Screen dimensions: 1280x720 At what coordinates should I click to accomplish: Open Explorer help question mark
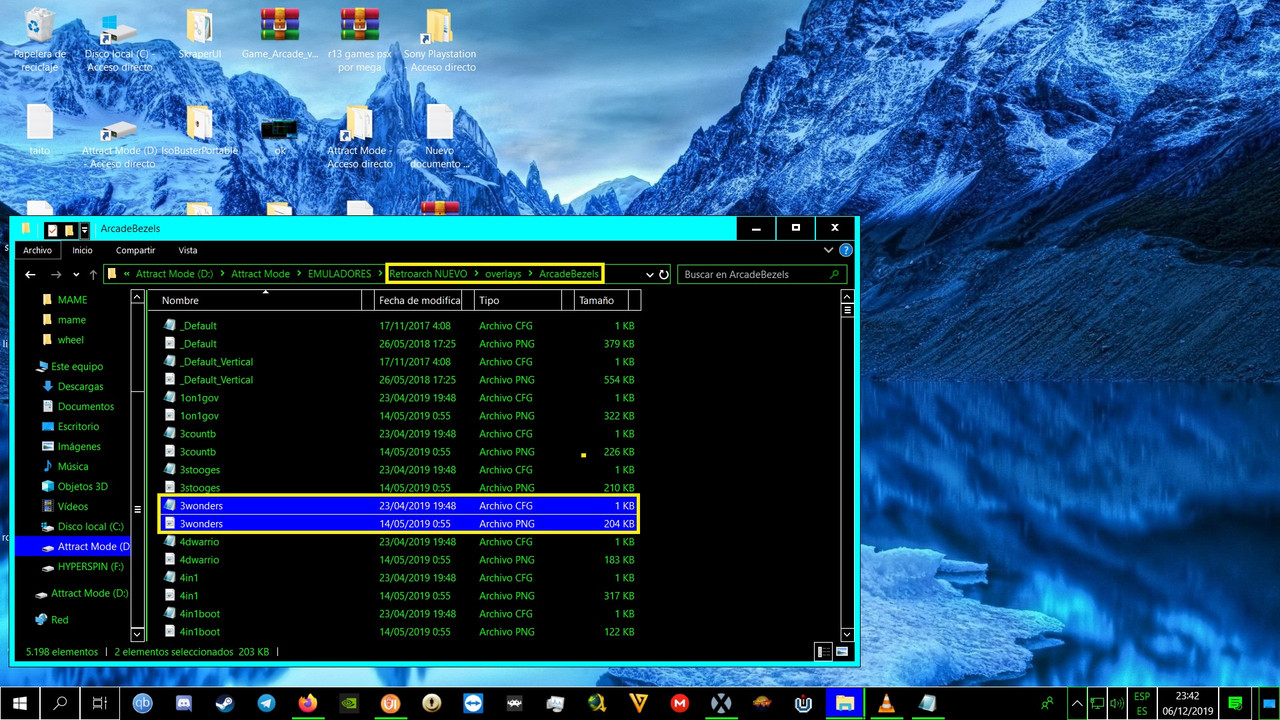point(846,250)
